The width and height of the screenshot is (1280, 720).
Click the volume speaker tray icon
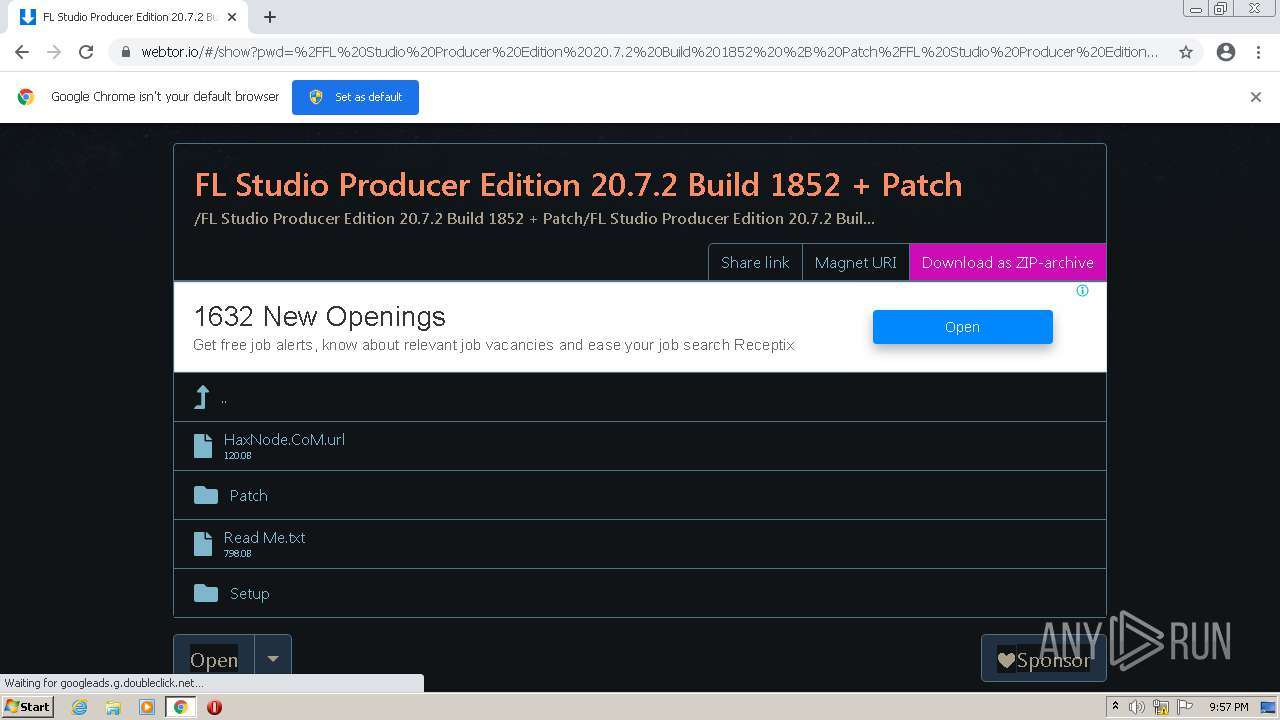[1137, 707]
